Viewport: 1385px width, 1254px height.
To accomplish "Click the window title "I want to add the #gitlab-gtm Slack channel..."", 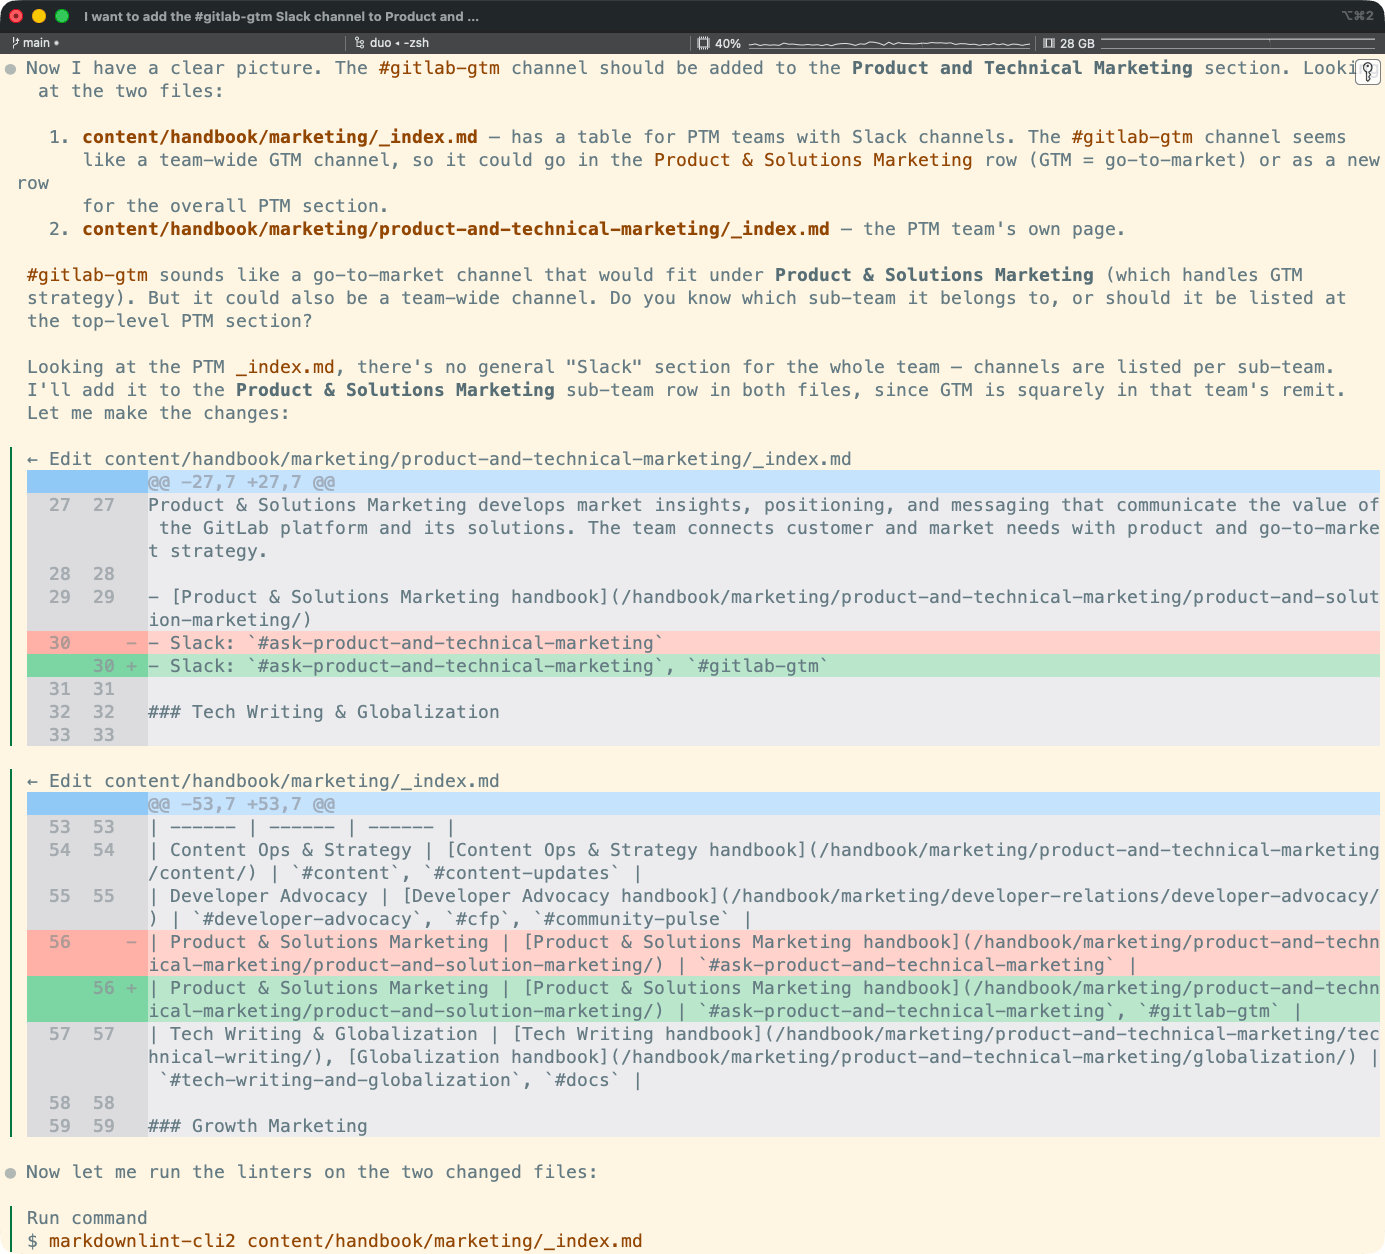I will tap(281, 16).
